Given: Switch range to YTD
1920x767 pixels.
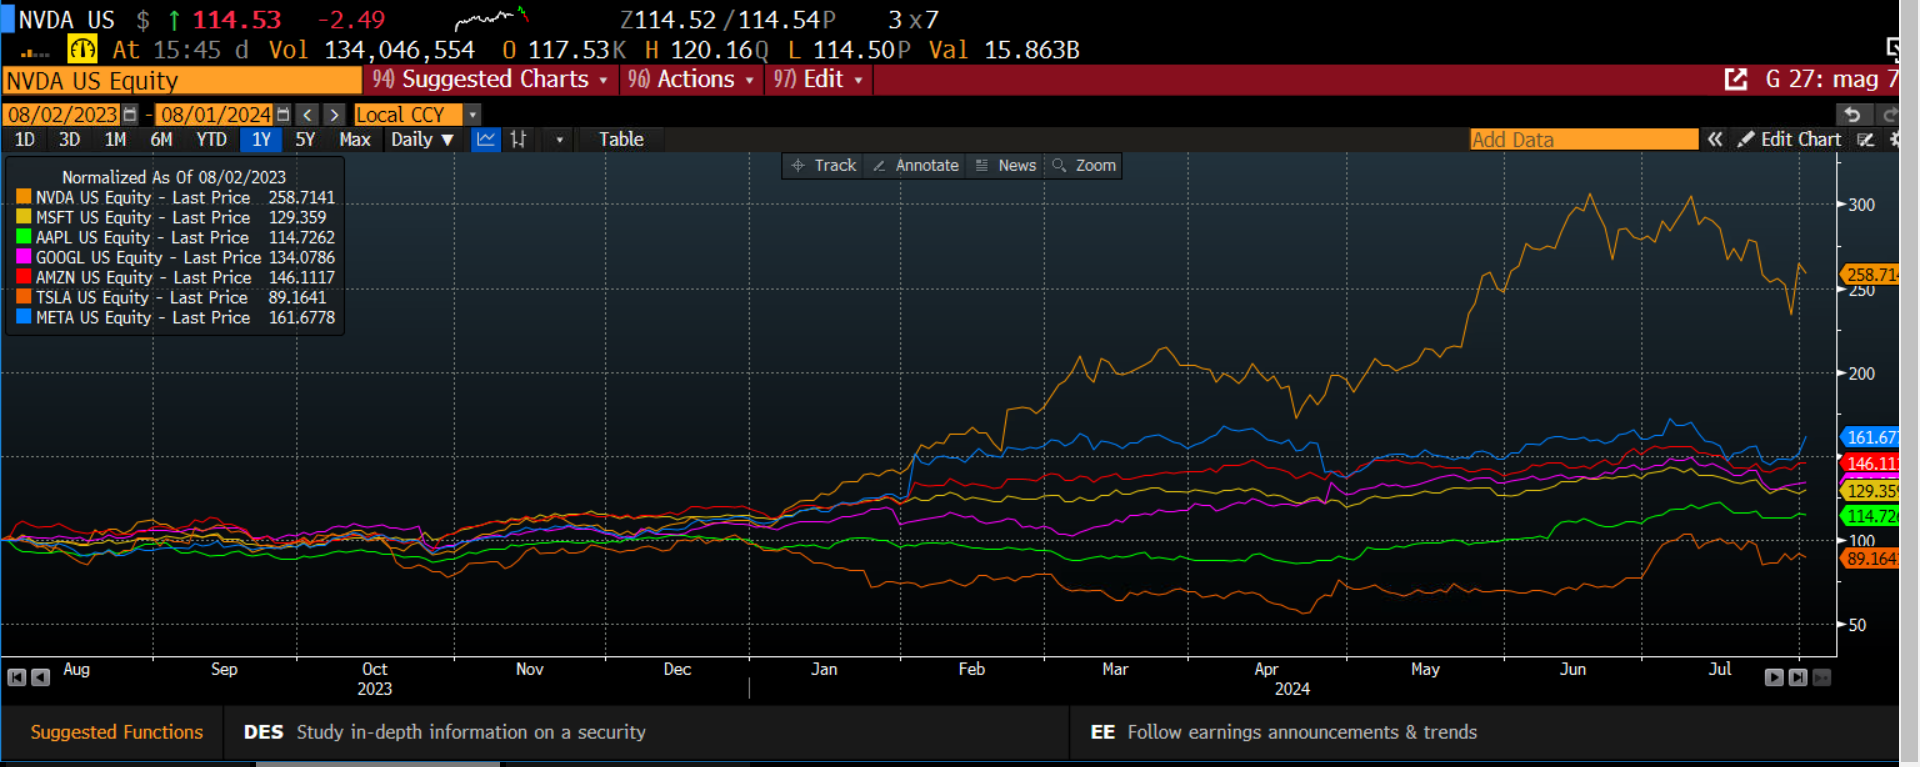Looking at the screenshot, I should (211, 140).
